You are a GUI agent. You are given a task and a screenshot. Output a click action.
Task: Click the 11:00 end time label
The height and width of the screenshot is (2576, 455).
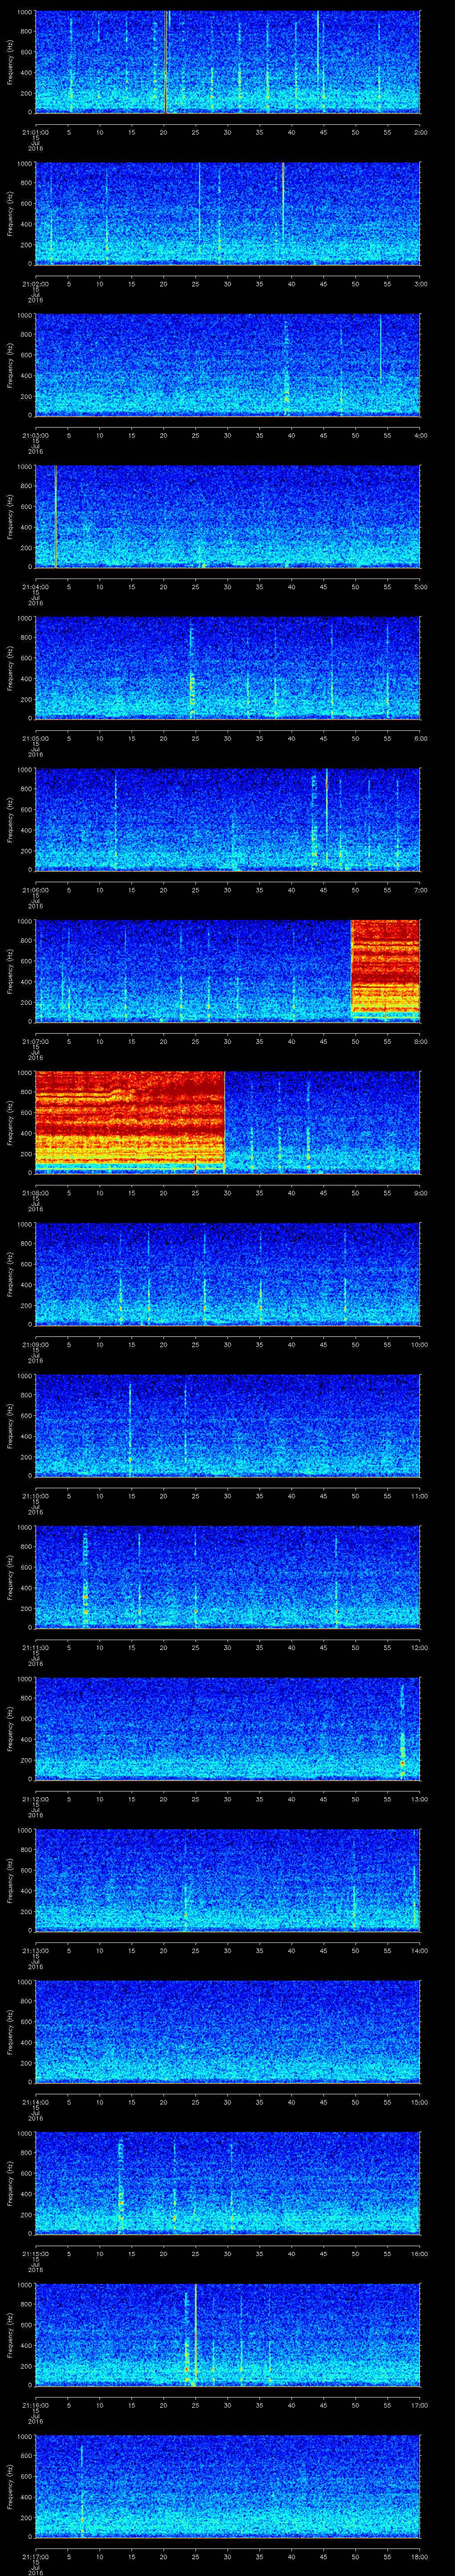click(x=419, y=1496)
